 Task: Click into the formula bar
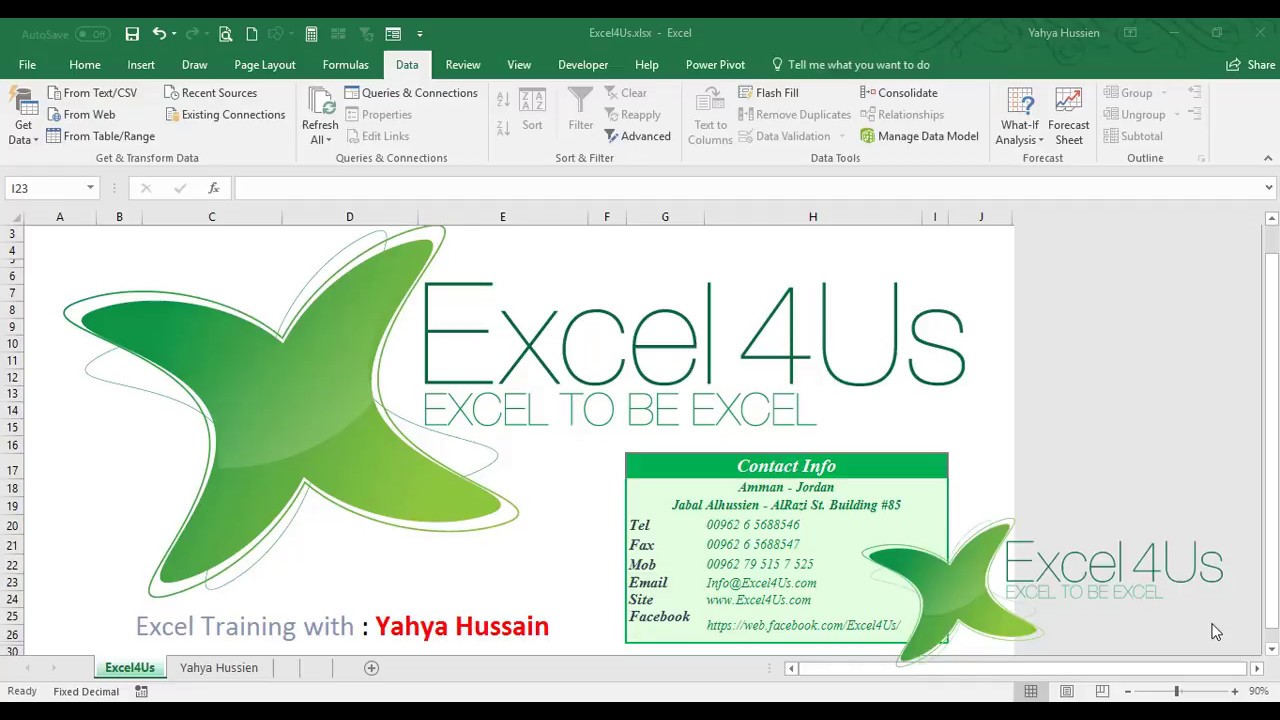(747, 188)
